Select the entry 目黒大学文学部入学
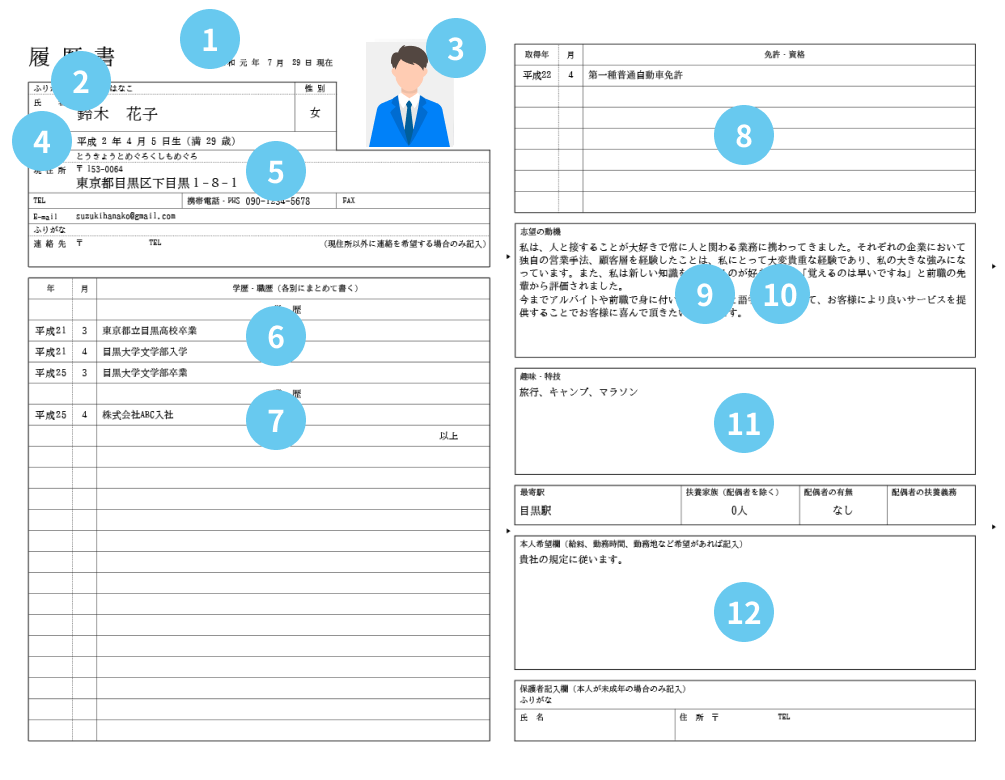The image size is (1005, 780). pos(145,352)
